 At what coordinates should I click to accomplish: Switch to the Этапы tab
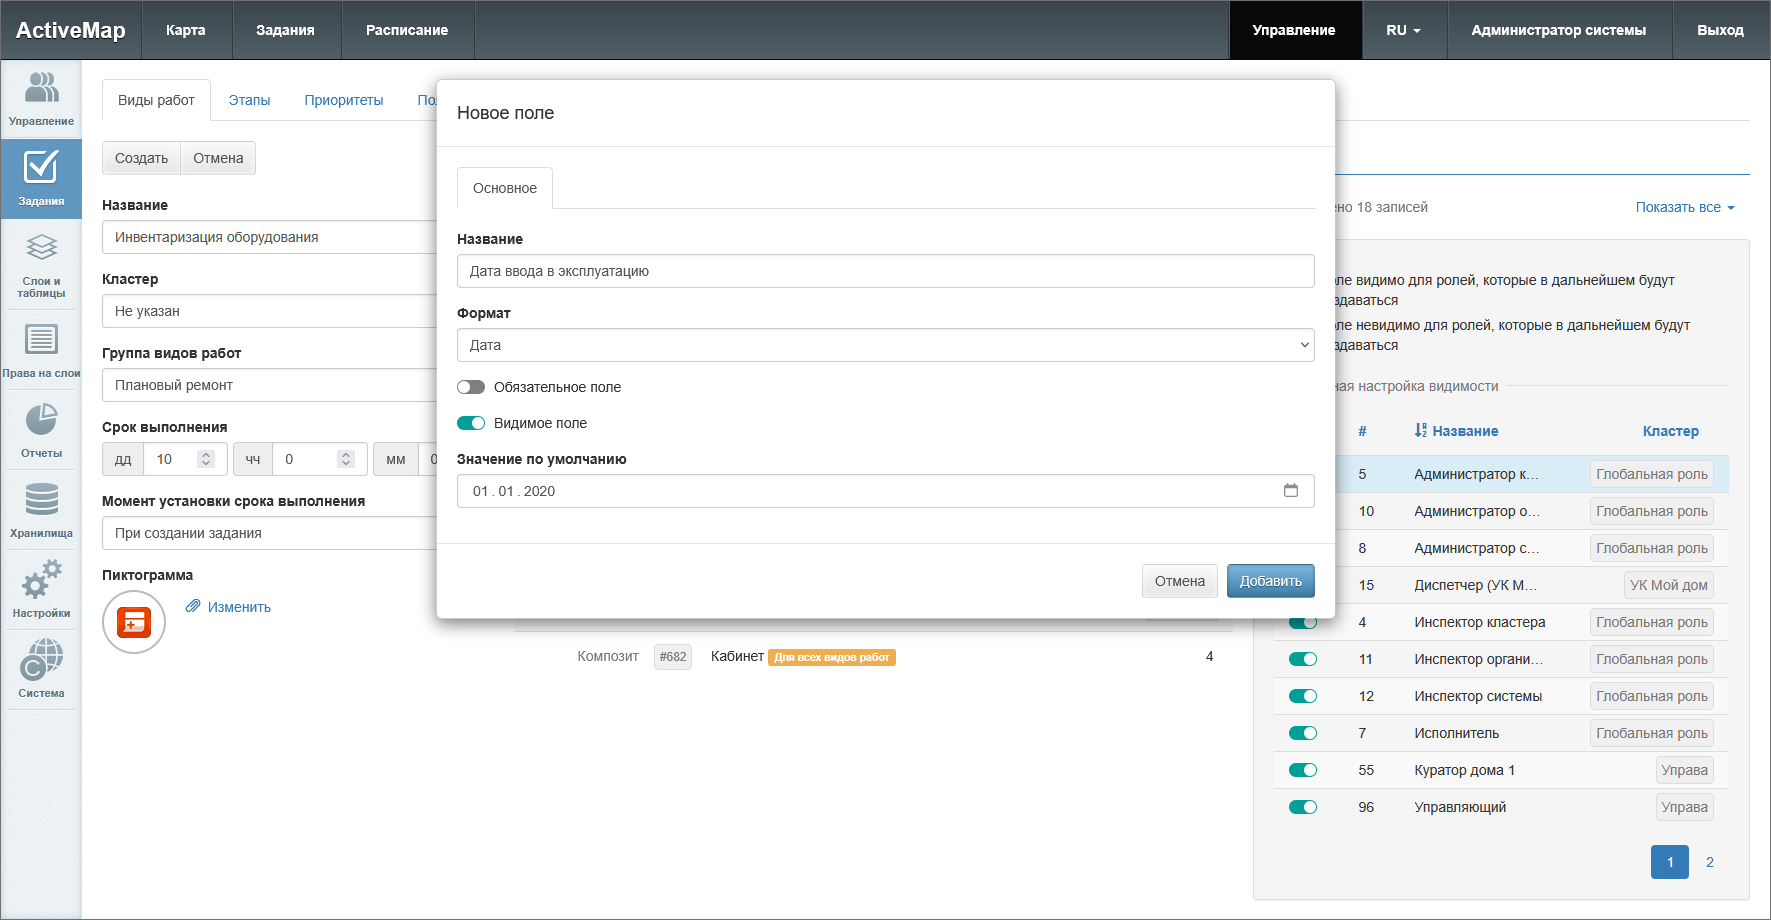click(249, 100)
